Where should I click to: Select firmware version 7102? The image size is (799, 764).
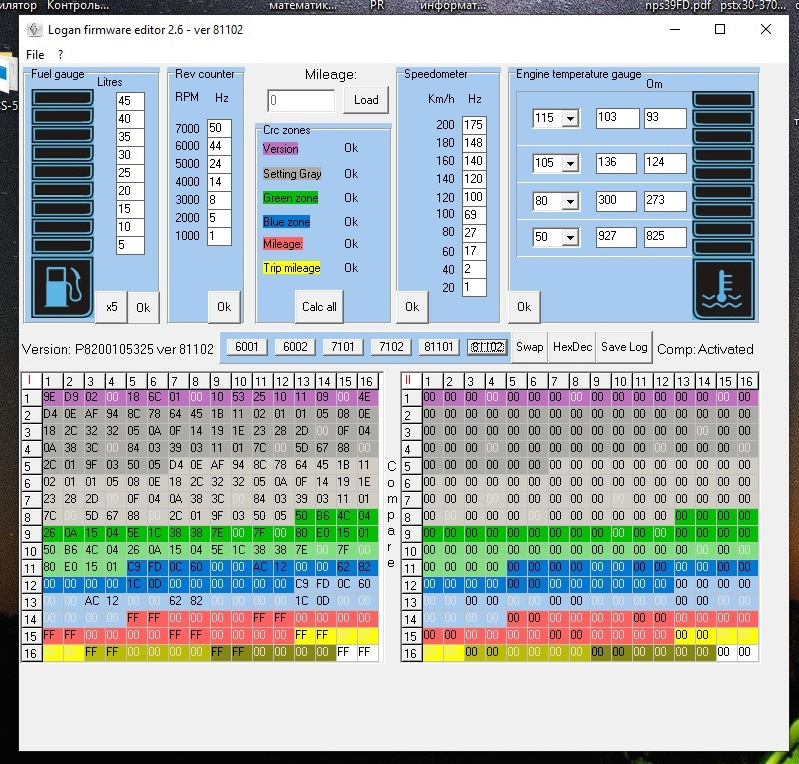pyautogui.click(x=391, y=347)
